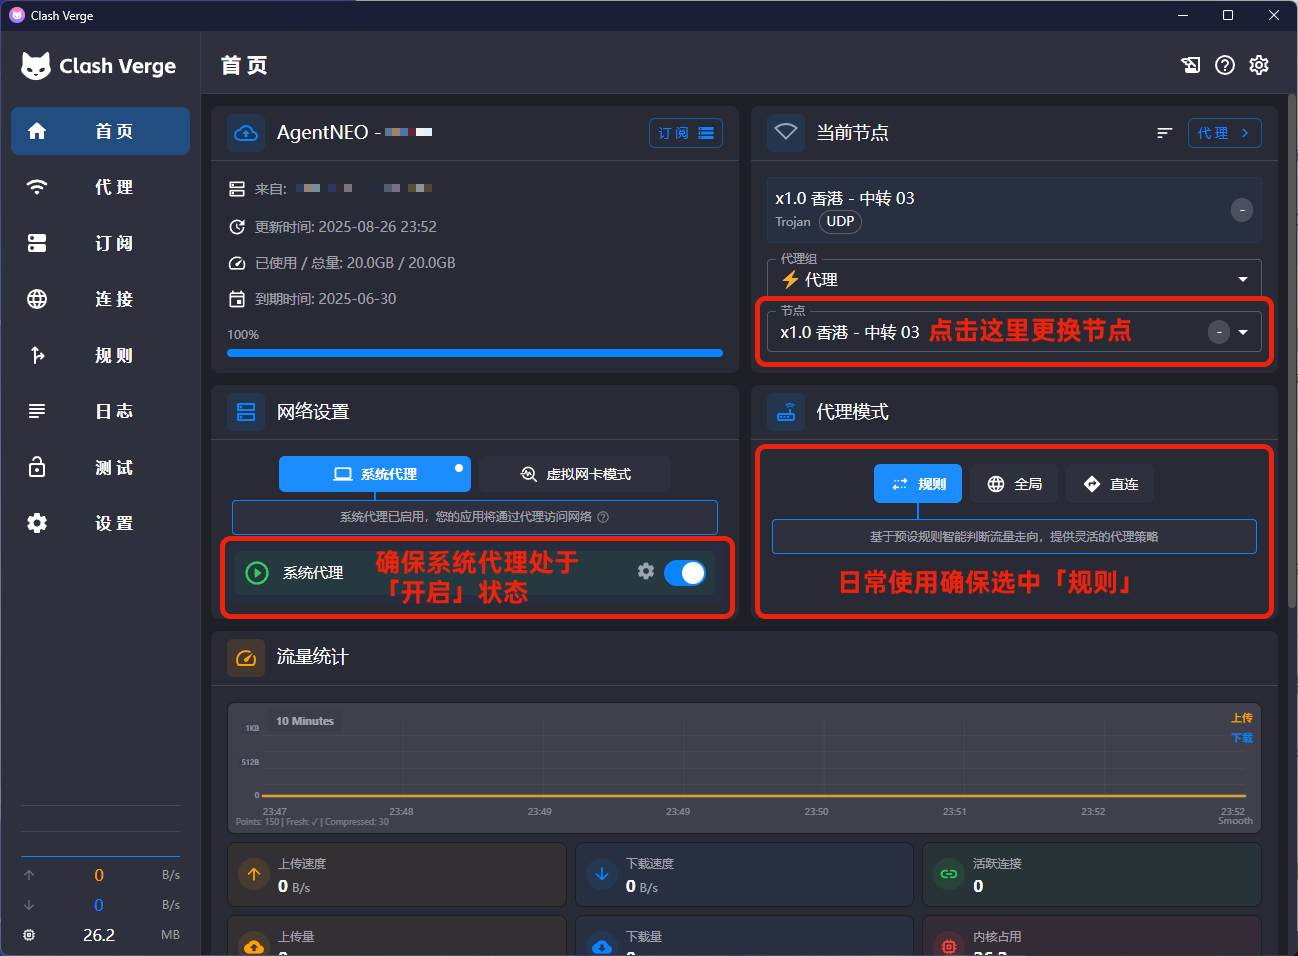Toggle the 系统代理 switch
The image size is (1298, 956).
coord(685,572)
